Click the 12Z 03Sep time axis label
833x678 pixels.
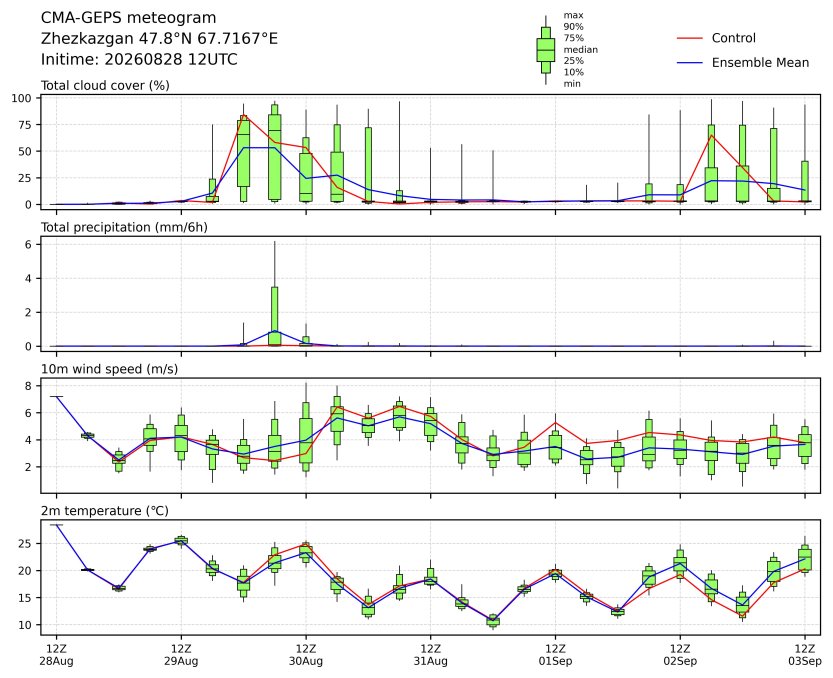[804, 655]
